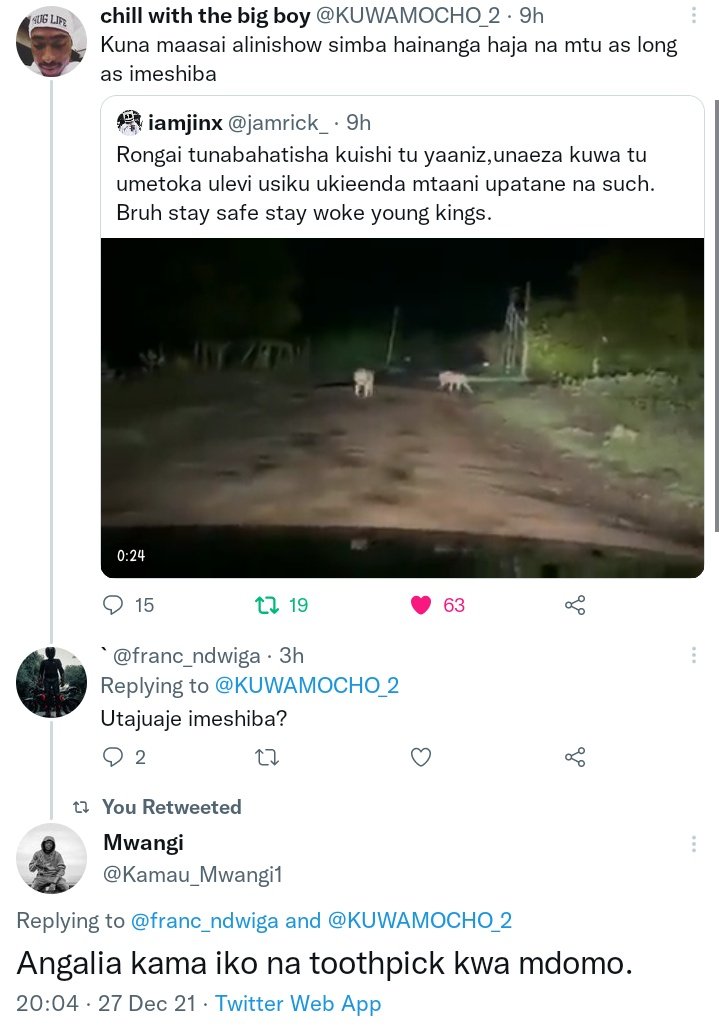The height and width of the screenshot is (1031, 719).
Task: Open more options on franc_ndwiga's reply
Action: click(x=694, y=655)
